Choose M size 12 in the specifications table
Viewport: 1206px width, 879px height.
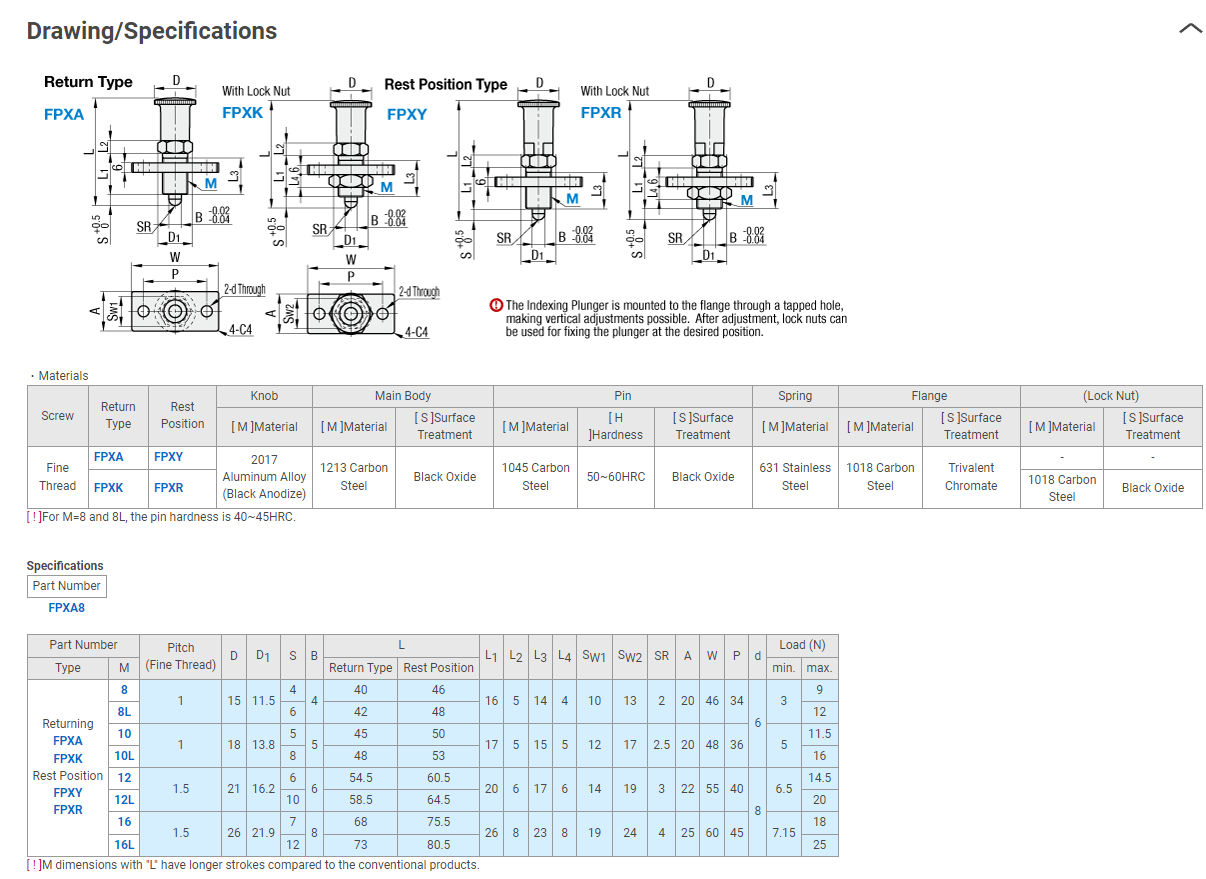point(124,778)
